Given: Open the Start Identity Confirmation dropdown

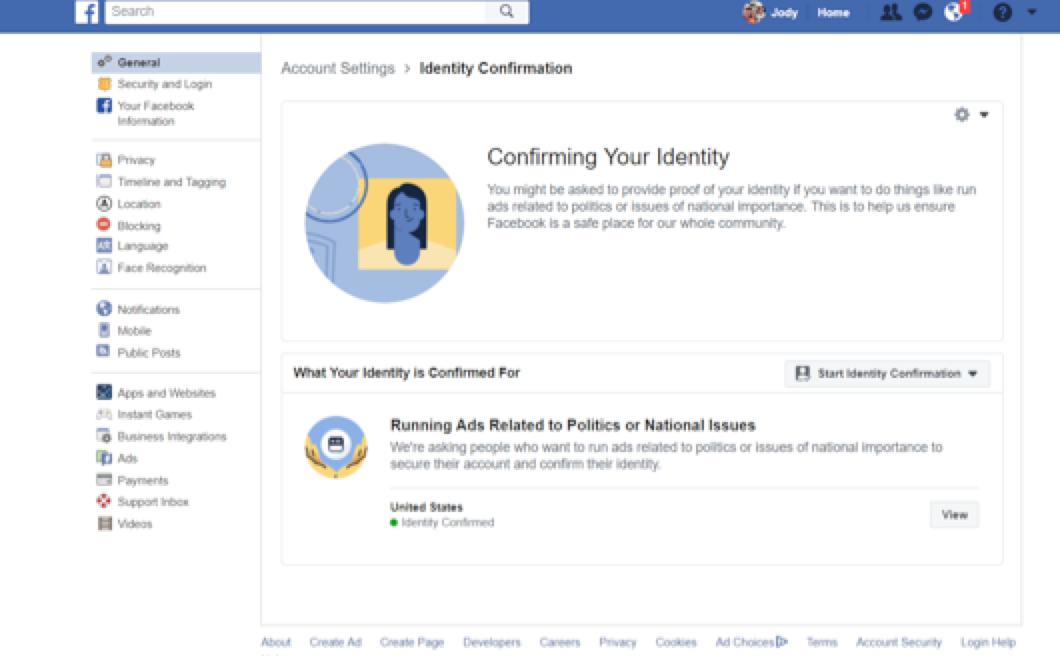Looking at the screenshot, I should (887, 373).
